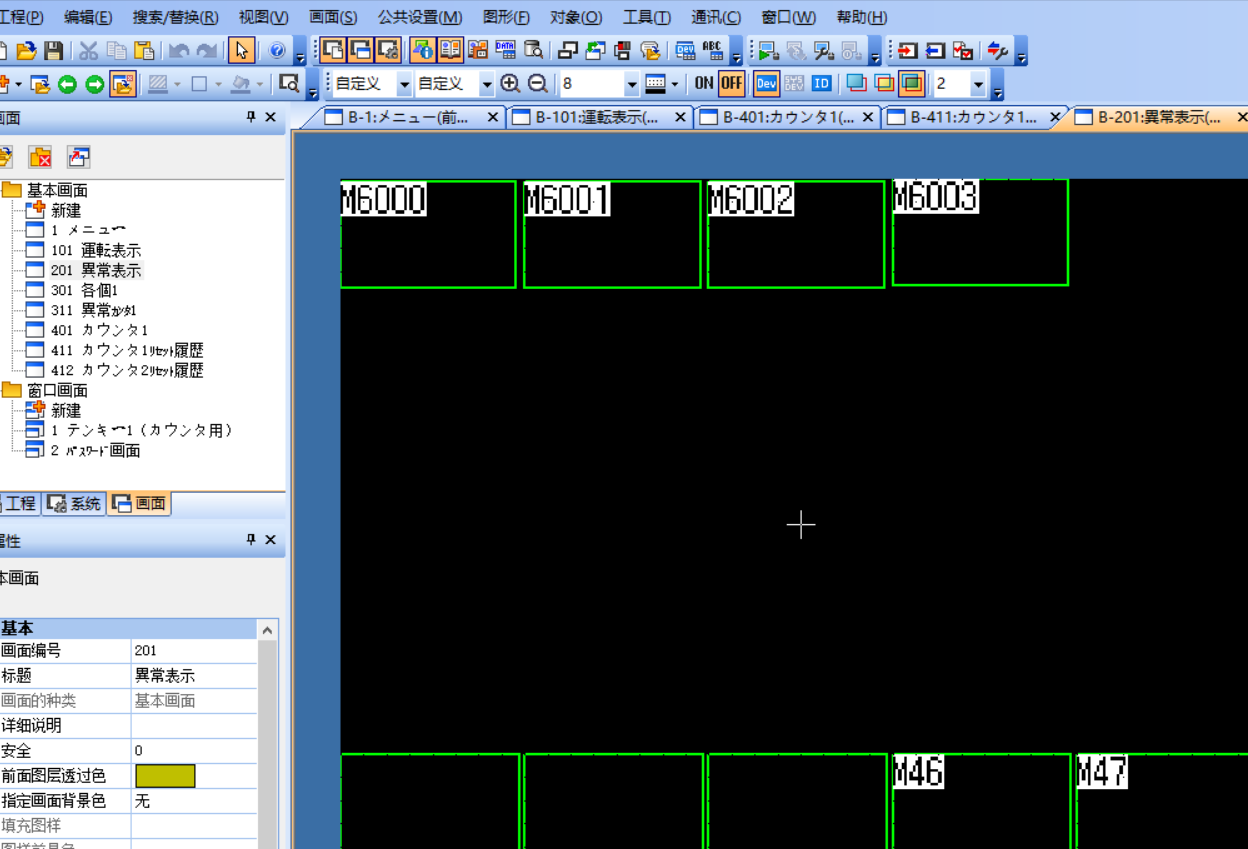Save the project with the floppy disk icon

(54, 50)
